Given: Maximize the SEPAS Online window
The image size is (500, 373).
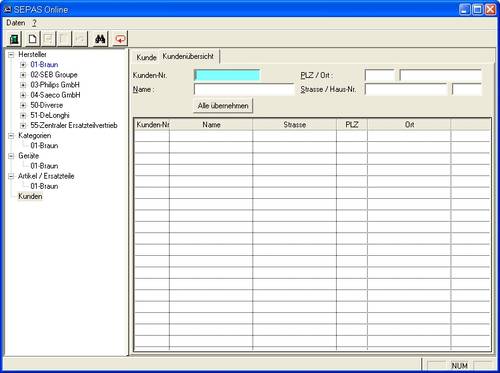Looking at the screenshot, I should (x=477, y=9).
